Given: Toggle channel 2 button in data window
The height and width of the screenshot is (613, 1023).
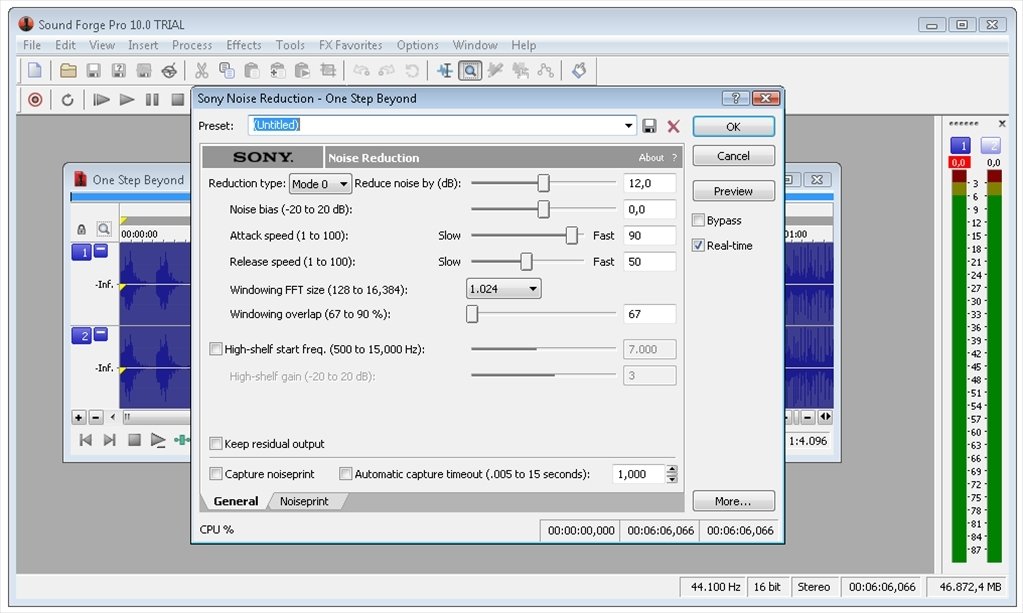Looking at the screenshot, I should (x=82, y=336).
